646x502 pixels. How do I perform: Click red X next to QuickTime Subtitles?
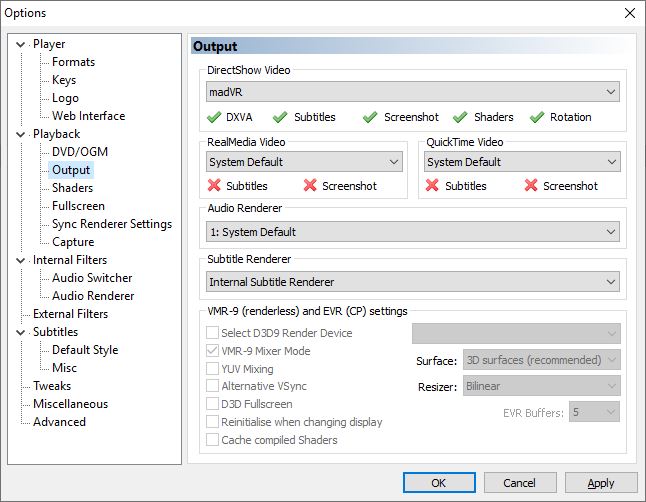coord(432,185)
